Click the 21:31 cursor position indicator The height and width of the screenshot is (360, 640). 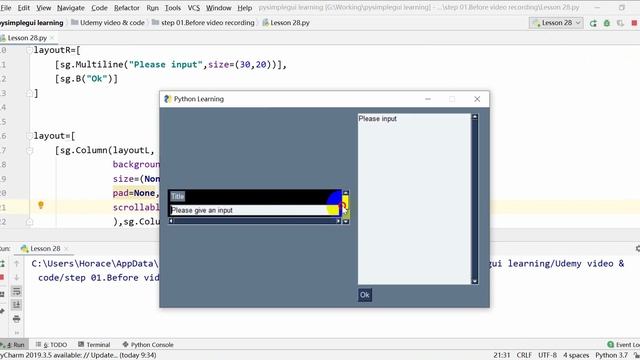pyautogui.click(x=502, y=356)
